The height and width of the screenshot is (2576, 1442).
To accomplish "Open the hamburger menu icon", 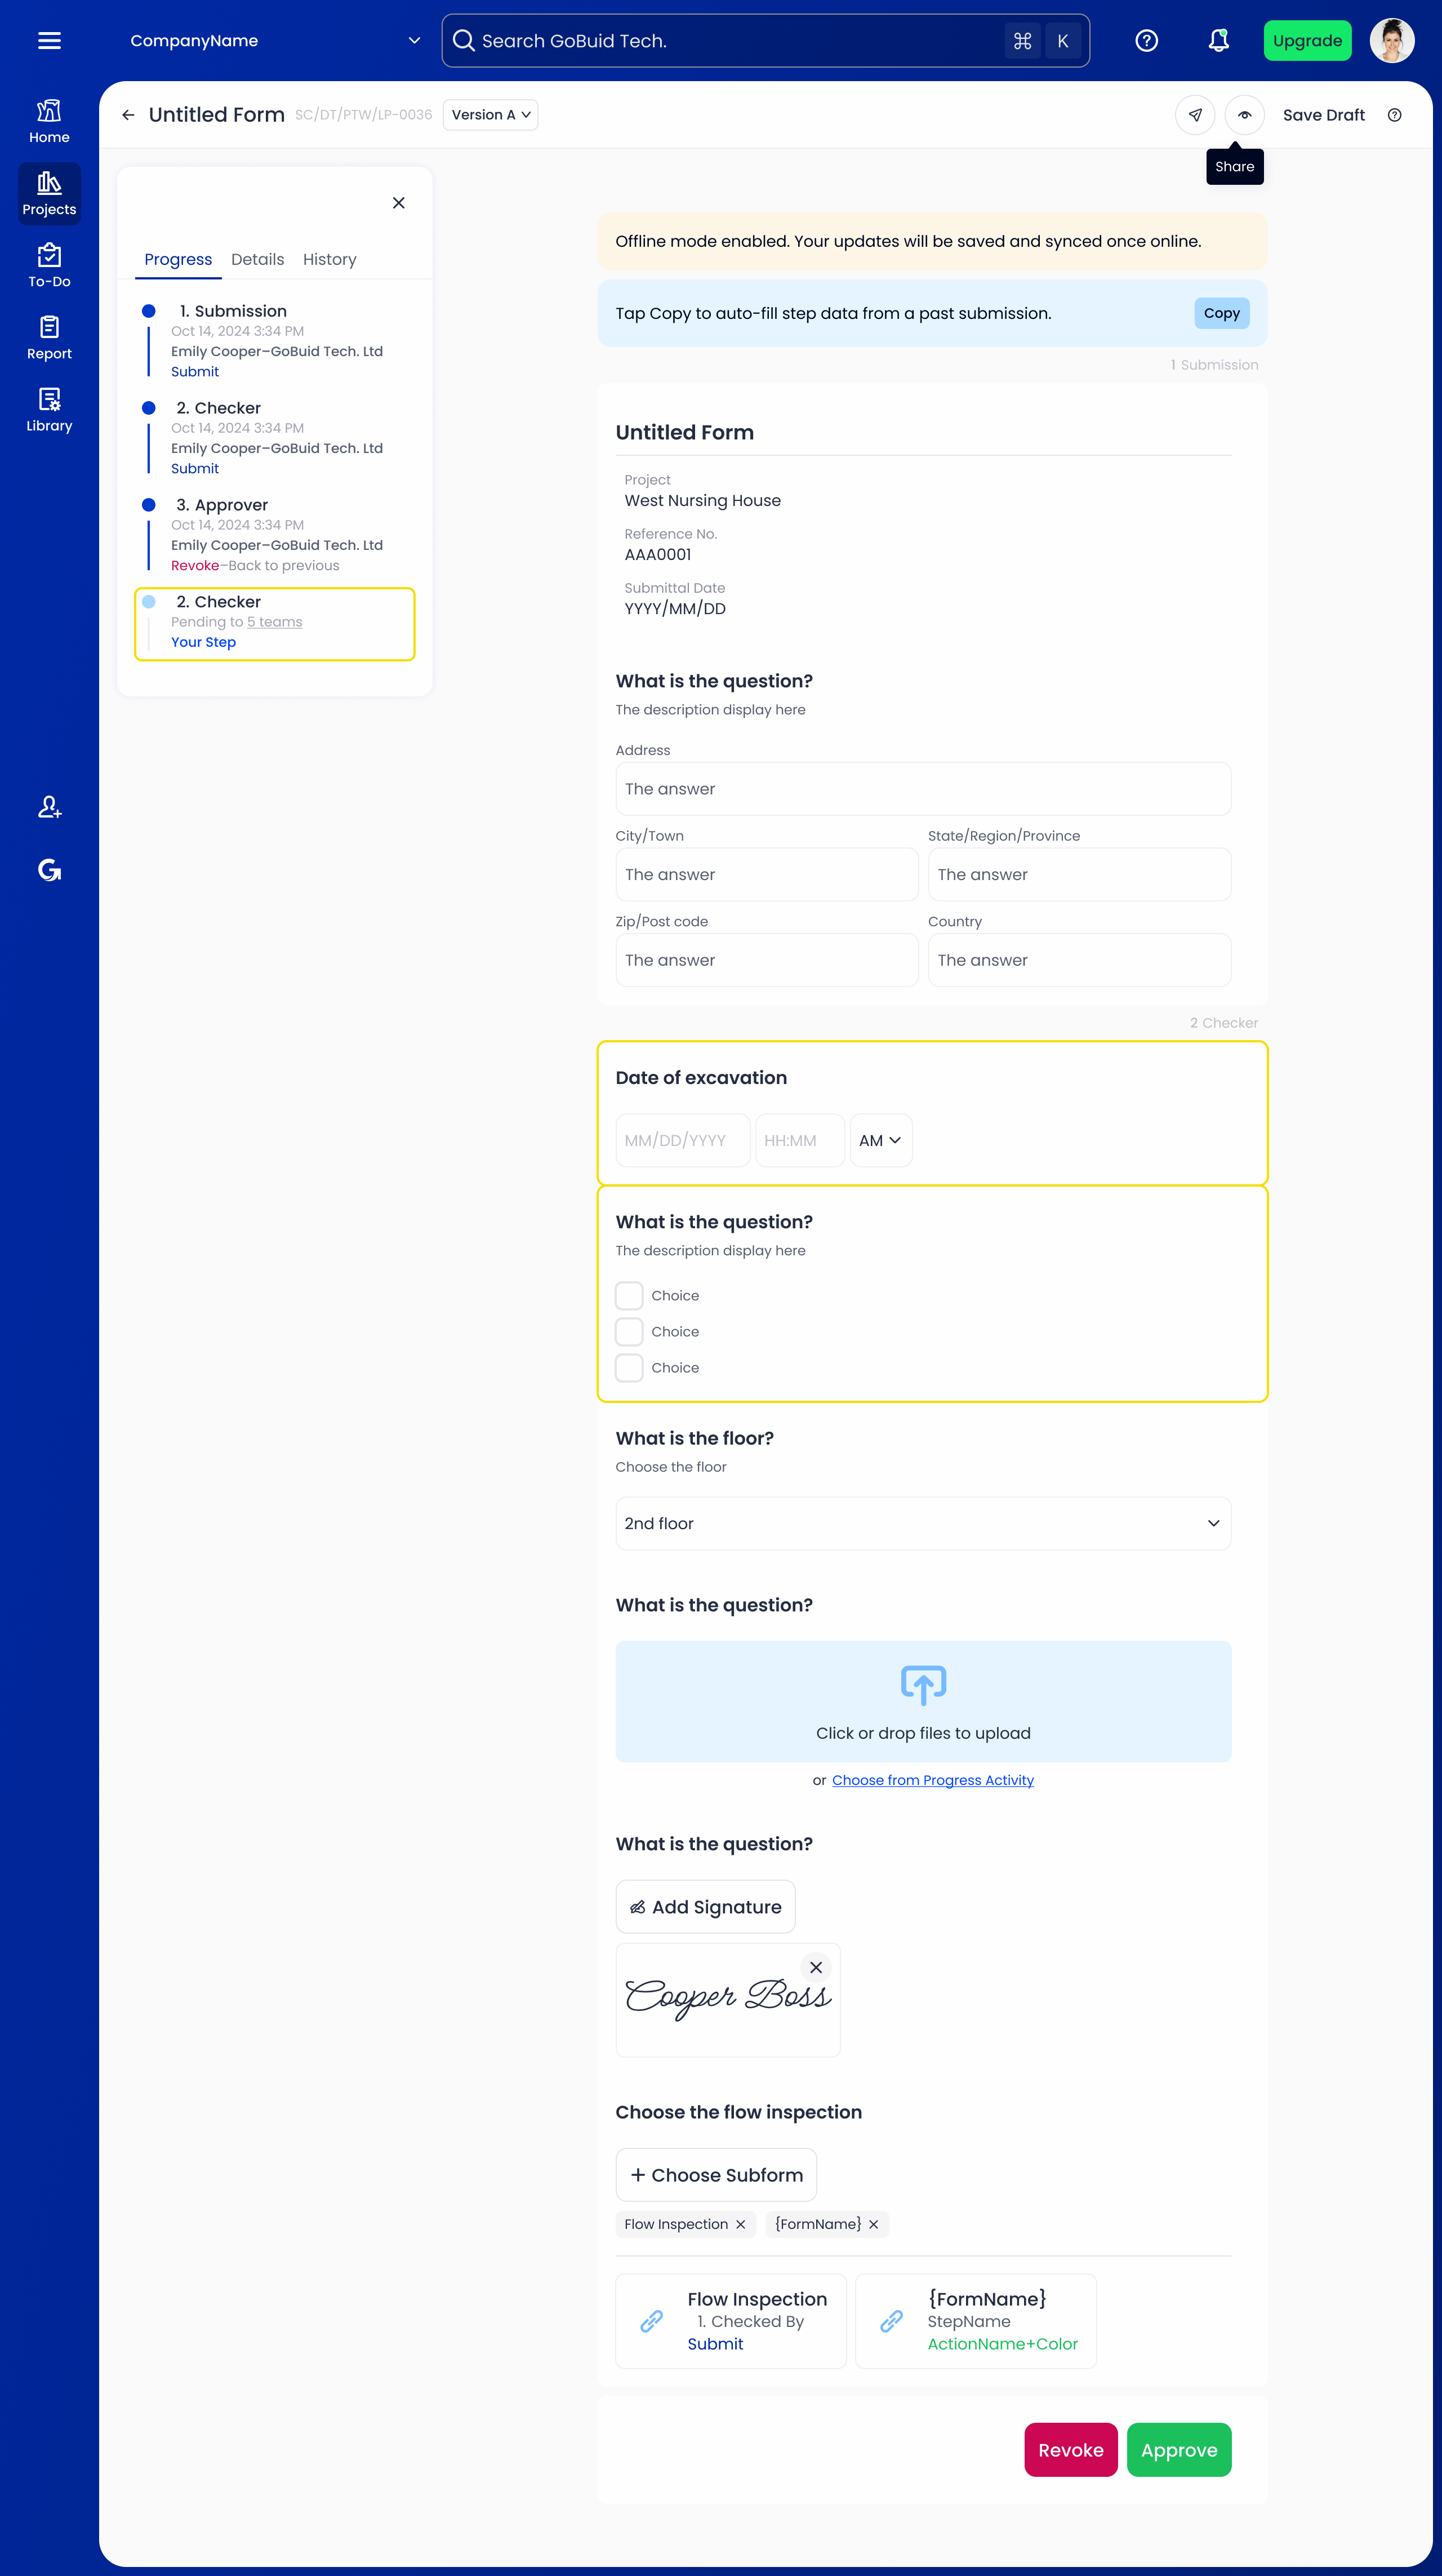I will (49, 41).
